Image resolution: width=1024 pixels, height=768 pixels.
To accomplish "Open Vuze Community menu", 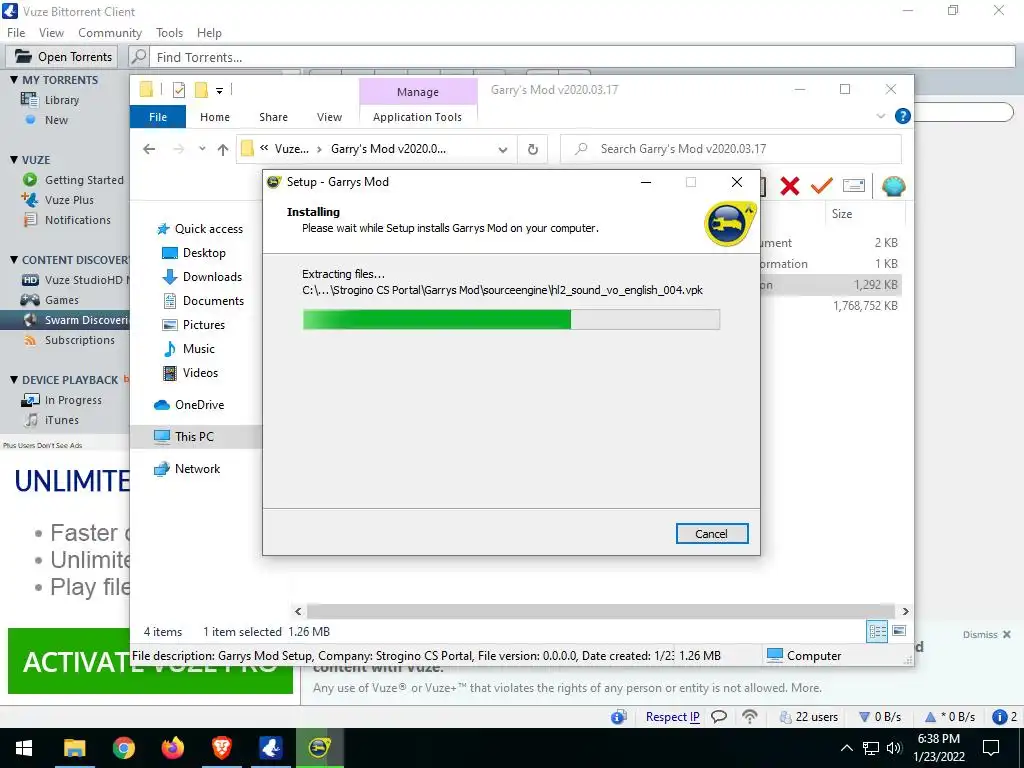I will tap(110, 33).
